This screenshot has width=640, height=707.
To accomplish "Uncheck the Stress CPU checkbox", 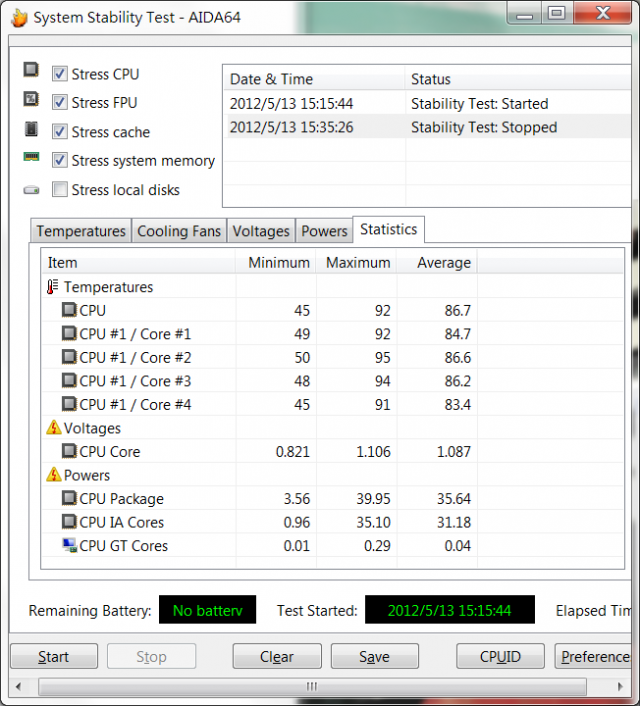I will point(60,73).
